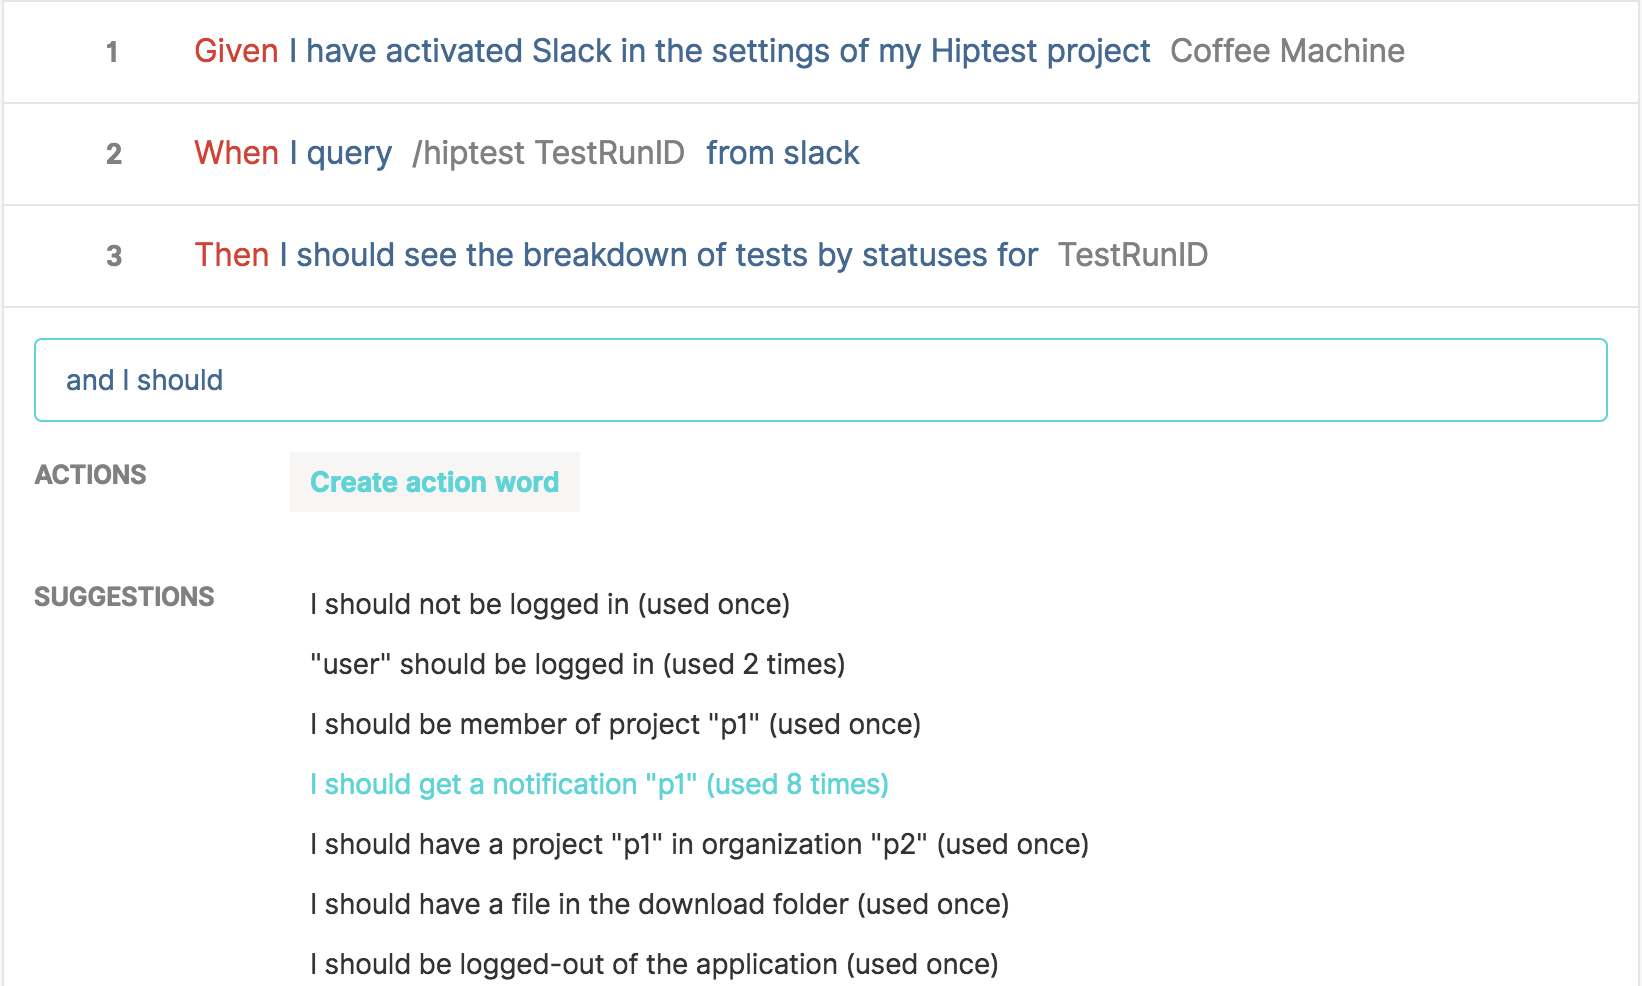The width and height of the screenshot is (1642, 986).
Task: Click the 'When I query' text in step 2
Action: (293, 153)
